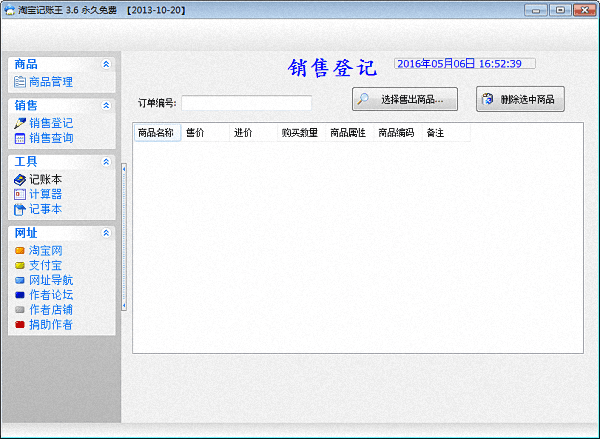Image resolution: width=600 pixels, height=439 pixels.
Task: Click the yellow 支付宝 icon
Action: pyautogui.click(x=20, y=265)
